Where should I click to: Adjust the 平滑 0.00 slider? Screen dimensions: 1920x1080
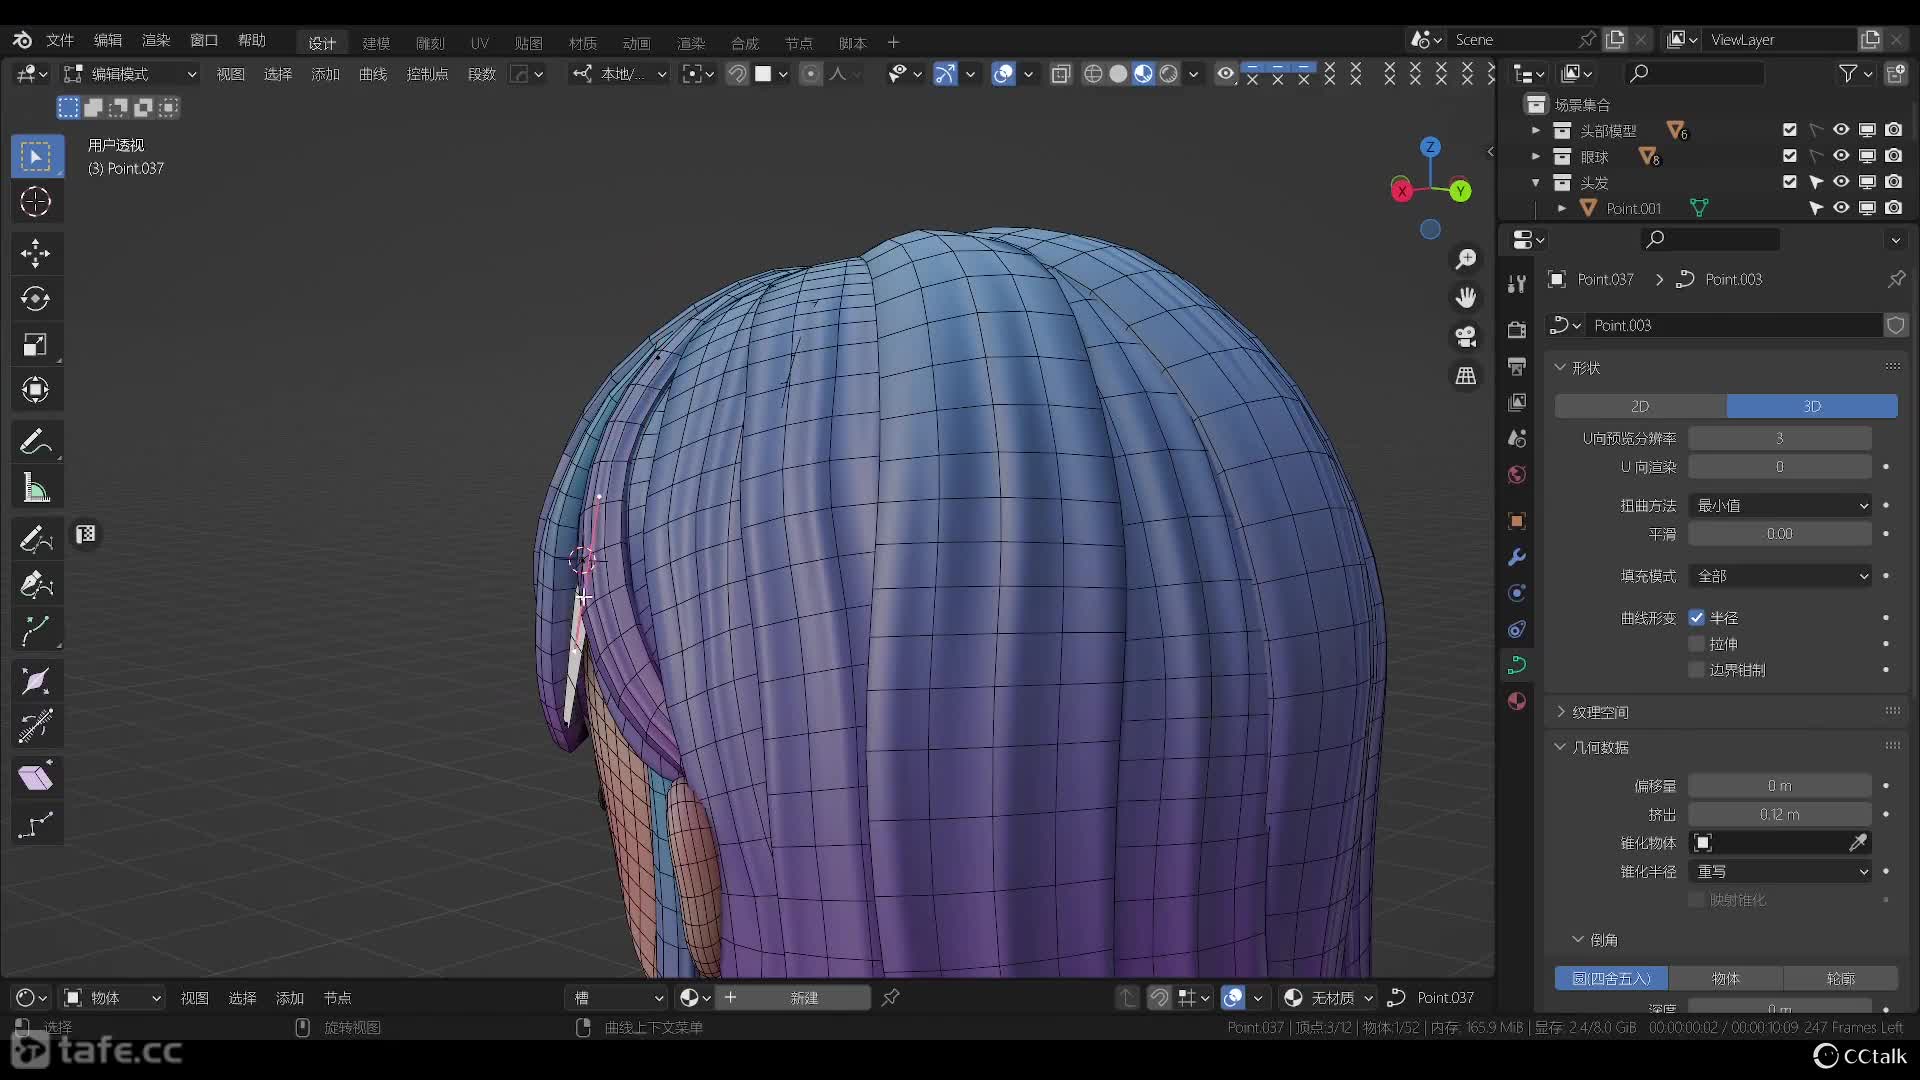pyautogui.click(x=1780, y=534)
